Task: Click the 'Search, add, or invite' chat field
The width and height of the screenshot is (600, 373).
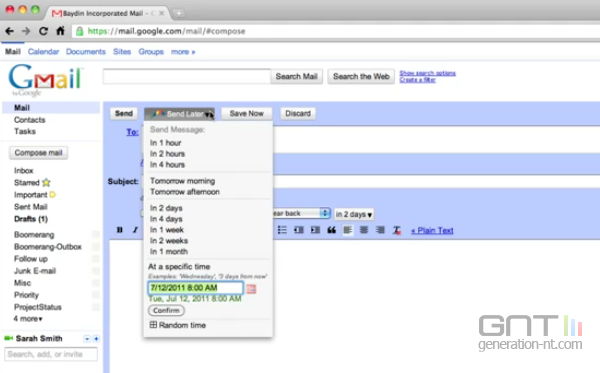Action: pyautogui.click(x=51, y=354)
